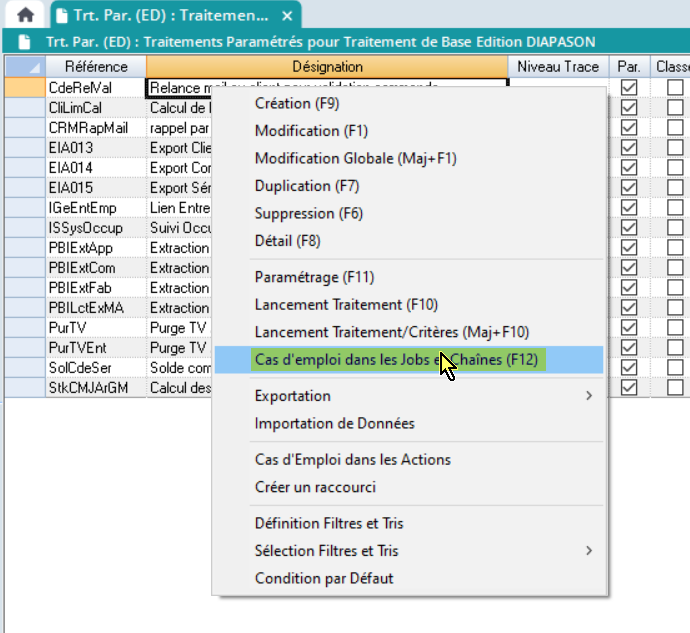Image resolution: width=690 pixels, height=633 pixels.
Task: Choose Importation de Données
Action: [334, 424]
